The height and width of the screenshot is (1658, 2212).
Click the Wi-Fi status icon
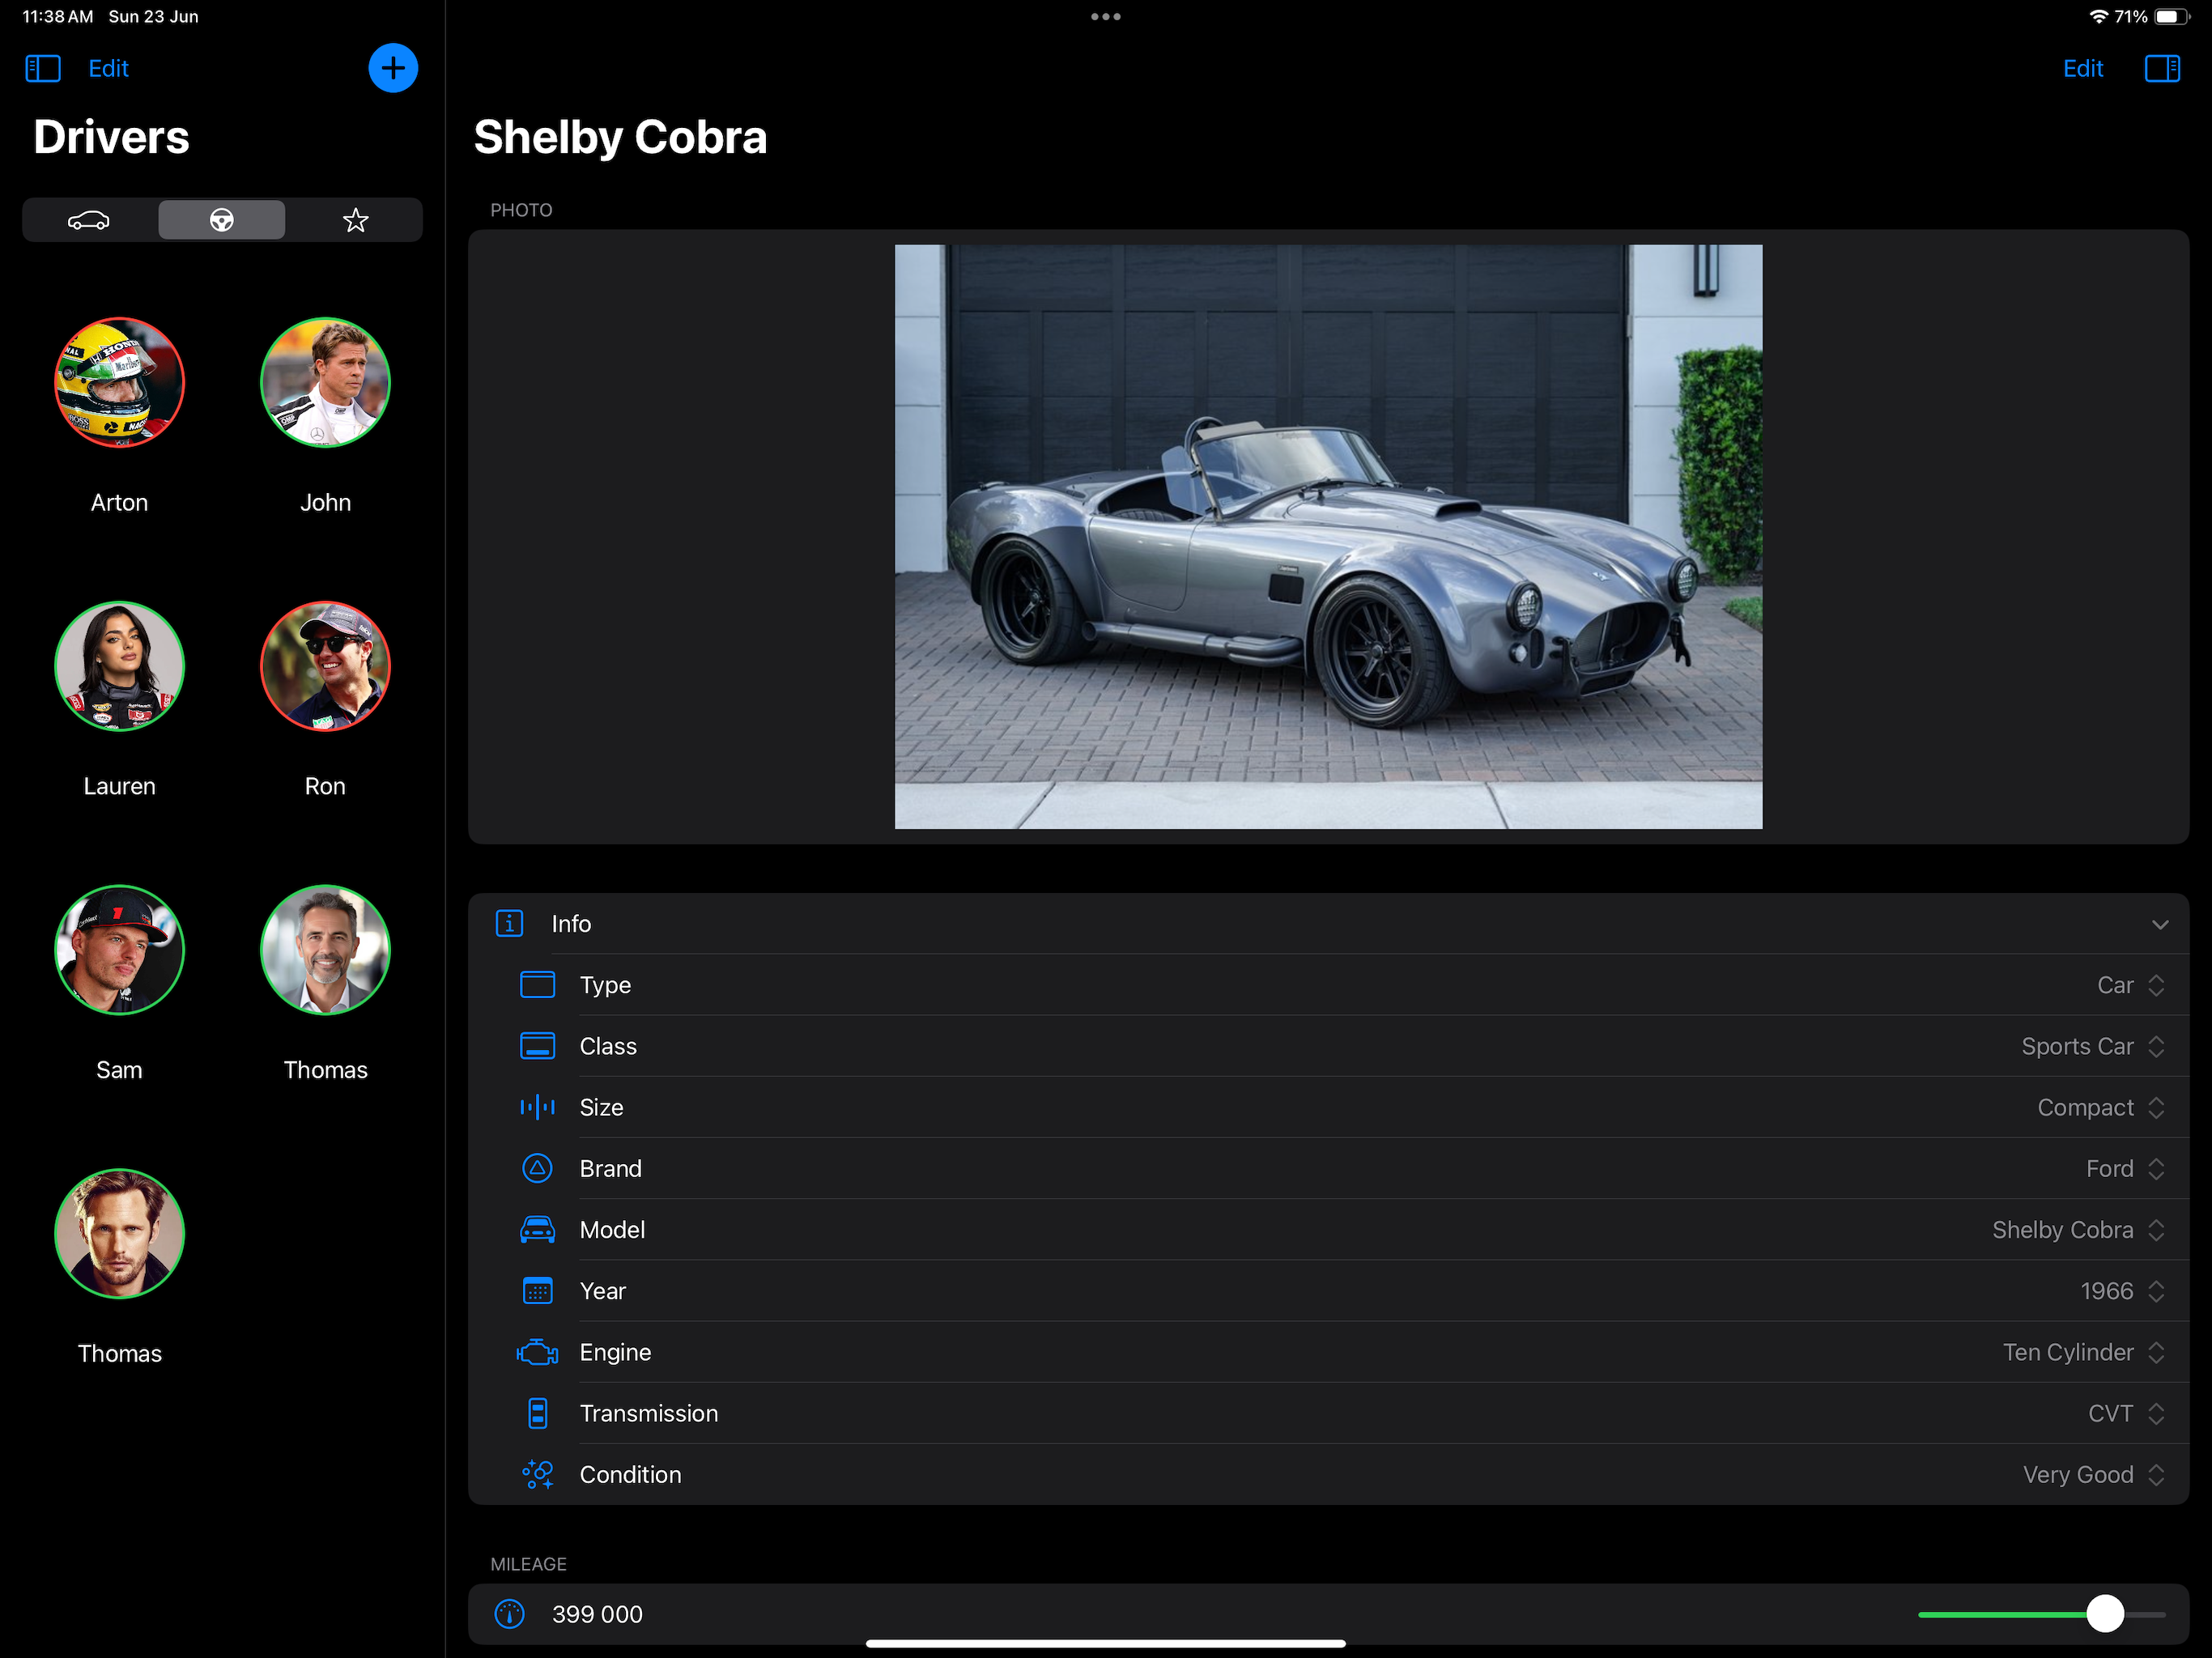2099,16
